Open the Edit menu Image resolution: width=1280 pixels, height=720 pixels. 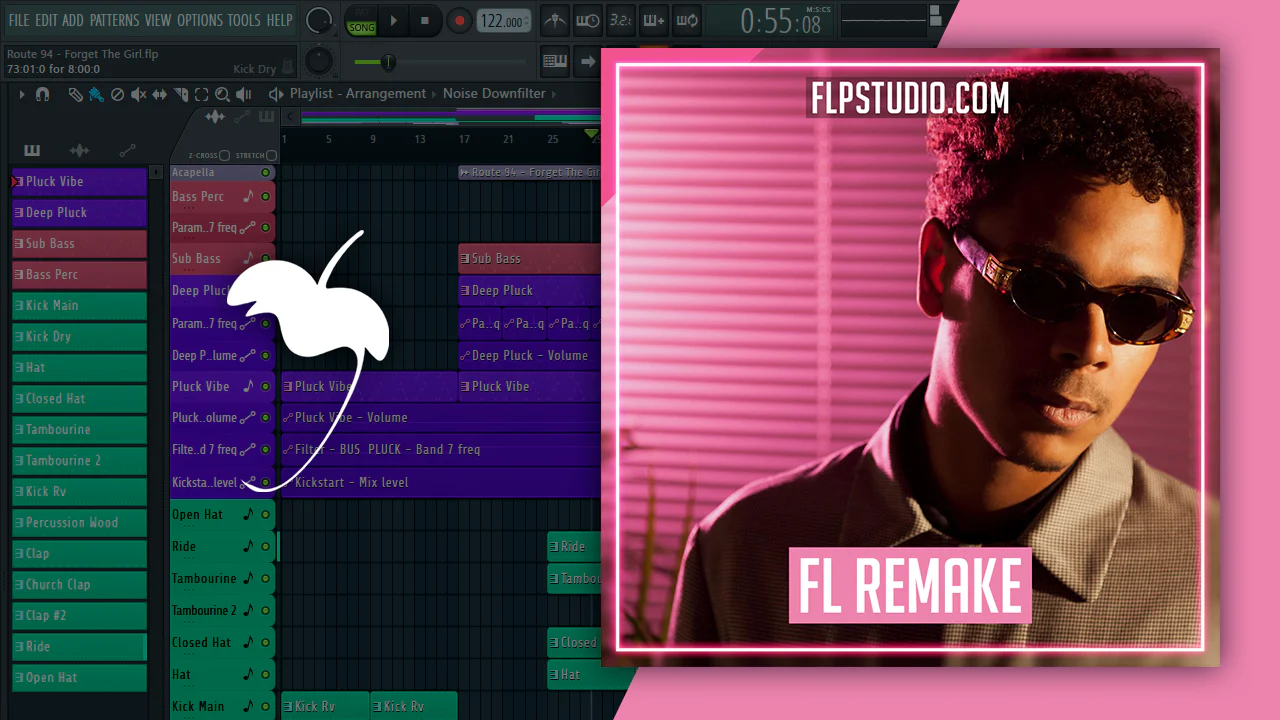46,20
